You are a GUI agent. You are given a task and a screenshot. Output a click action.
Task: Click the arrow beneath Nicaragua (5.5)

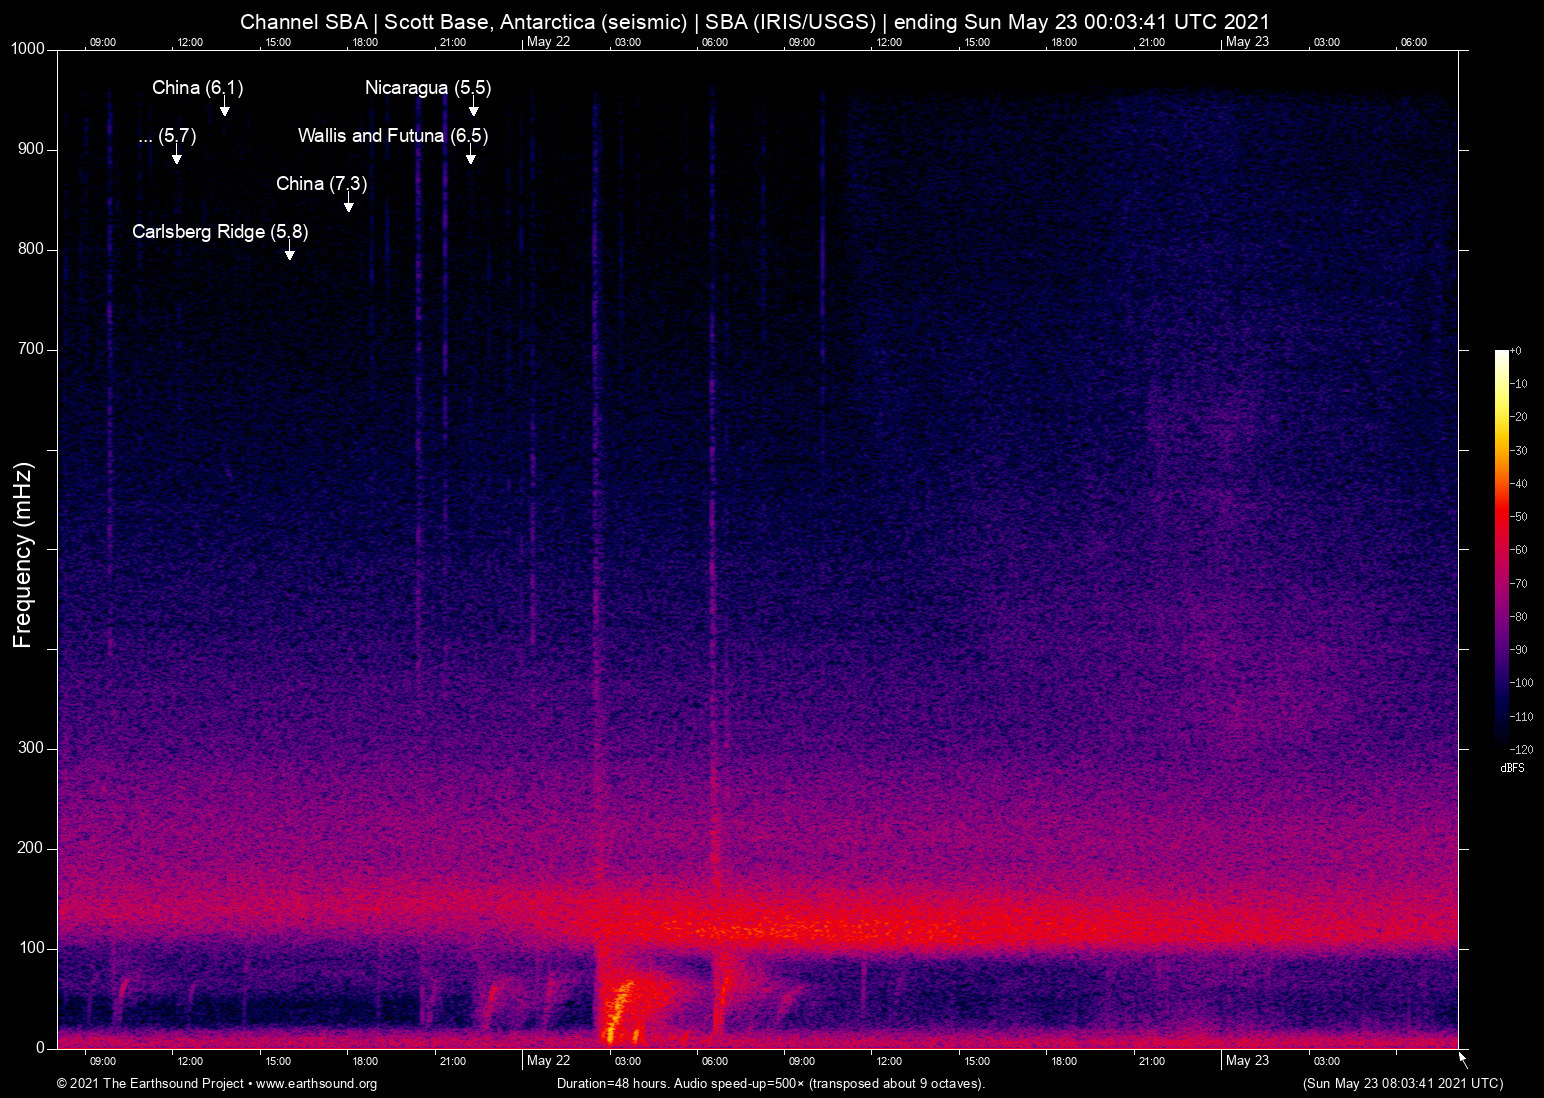474,108
